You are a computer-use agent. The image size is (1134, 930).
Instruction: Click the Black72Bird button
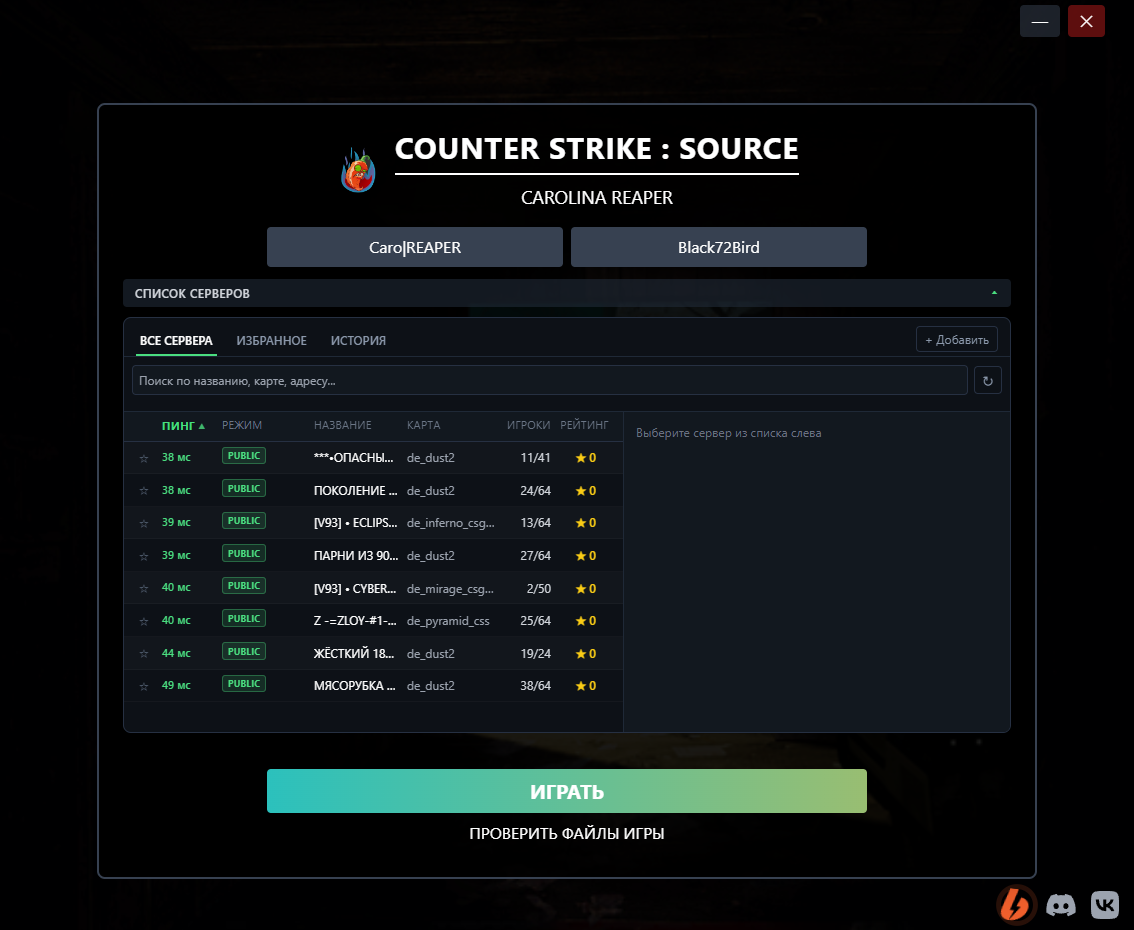[x=719, y=247]
